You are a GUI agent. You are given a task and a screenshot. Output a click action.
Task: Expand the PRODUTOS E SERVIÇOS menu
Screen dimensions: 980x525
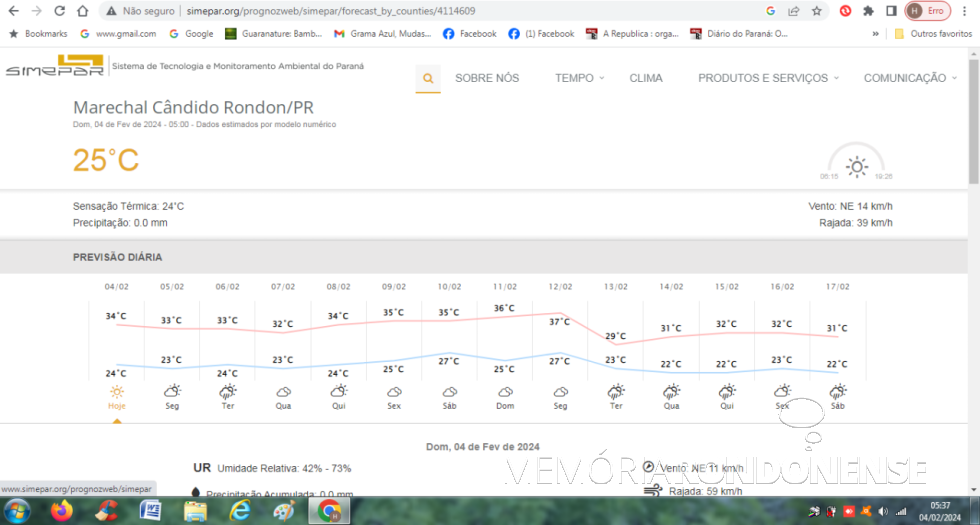768,78
